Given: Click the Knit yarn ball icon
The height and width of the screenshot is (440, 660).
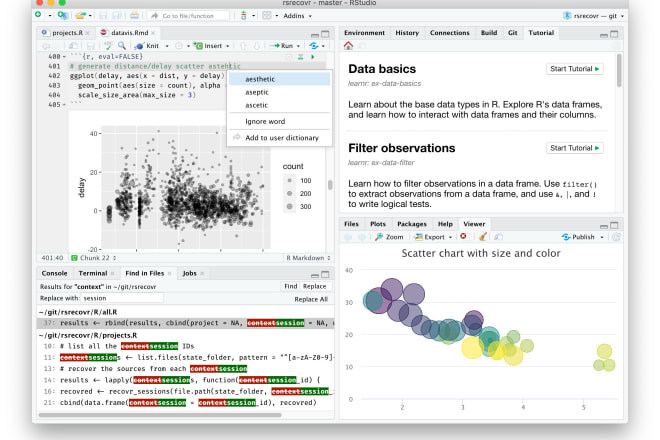Looking at the screenshot, I should (x=139, y=46).
